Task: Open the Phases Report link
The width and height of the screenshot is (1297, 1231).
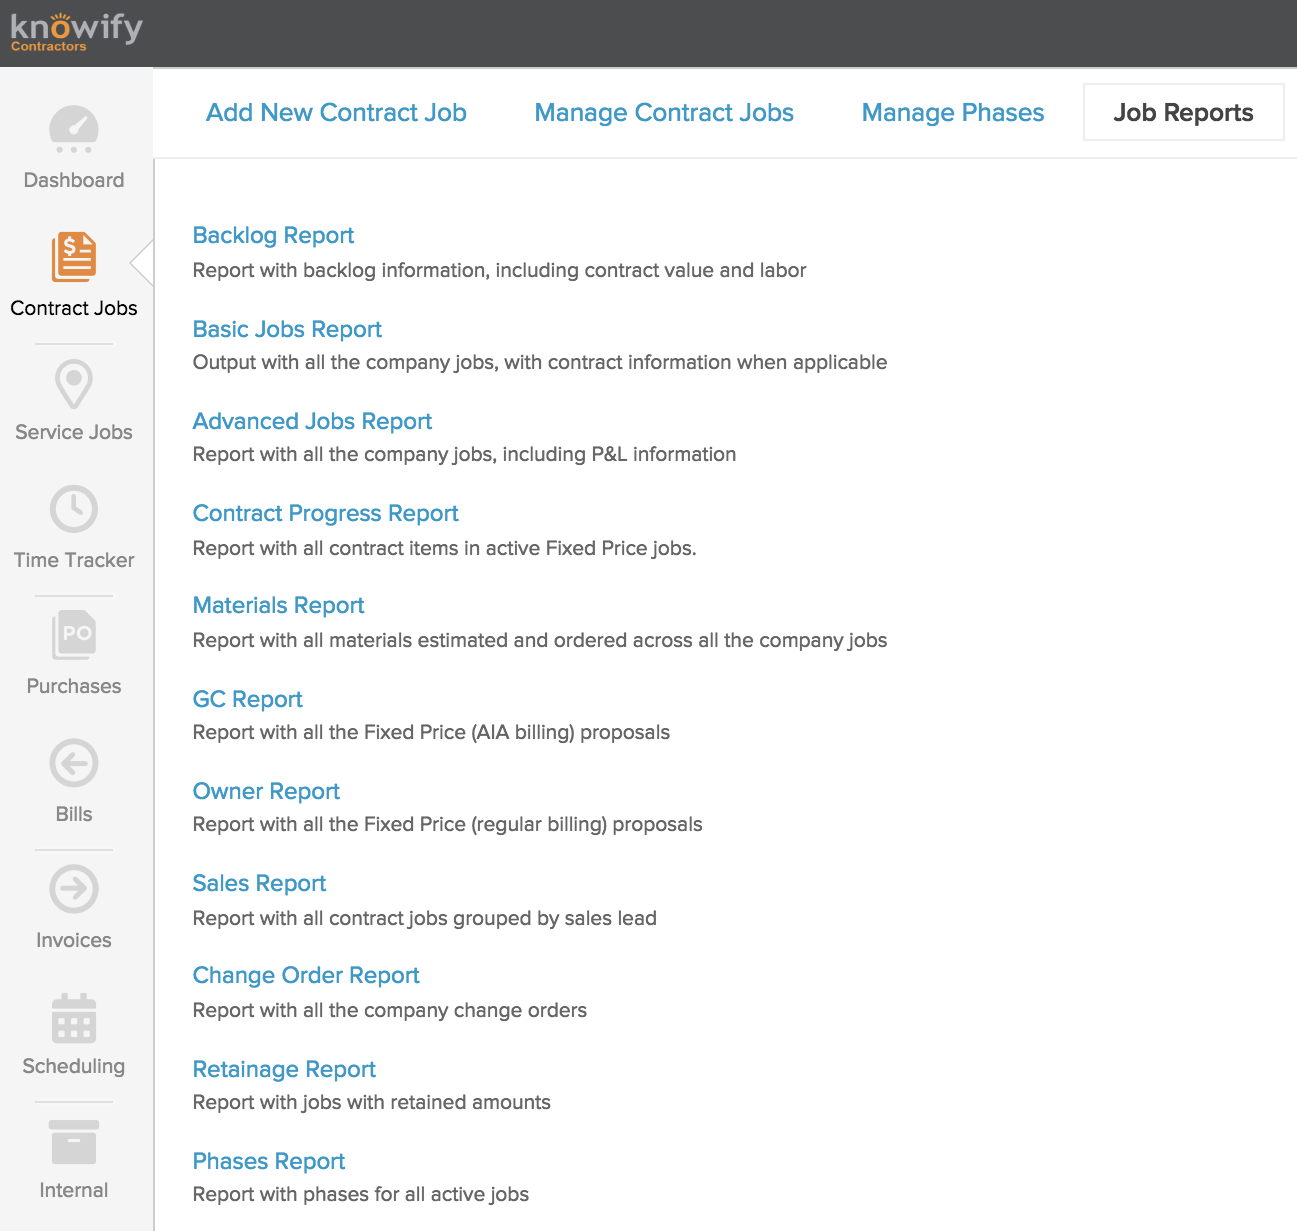Action: tap(268, 1161)
